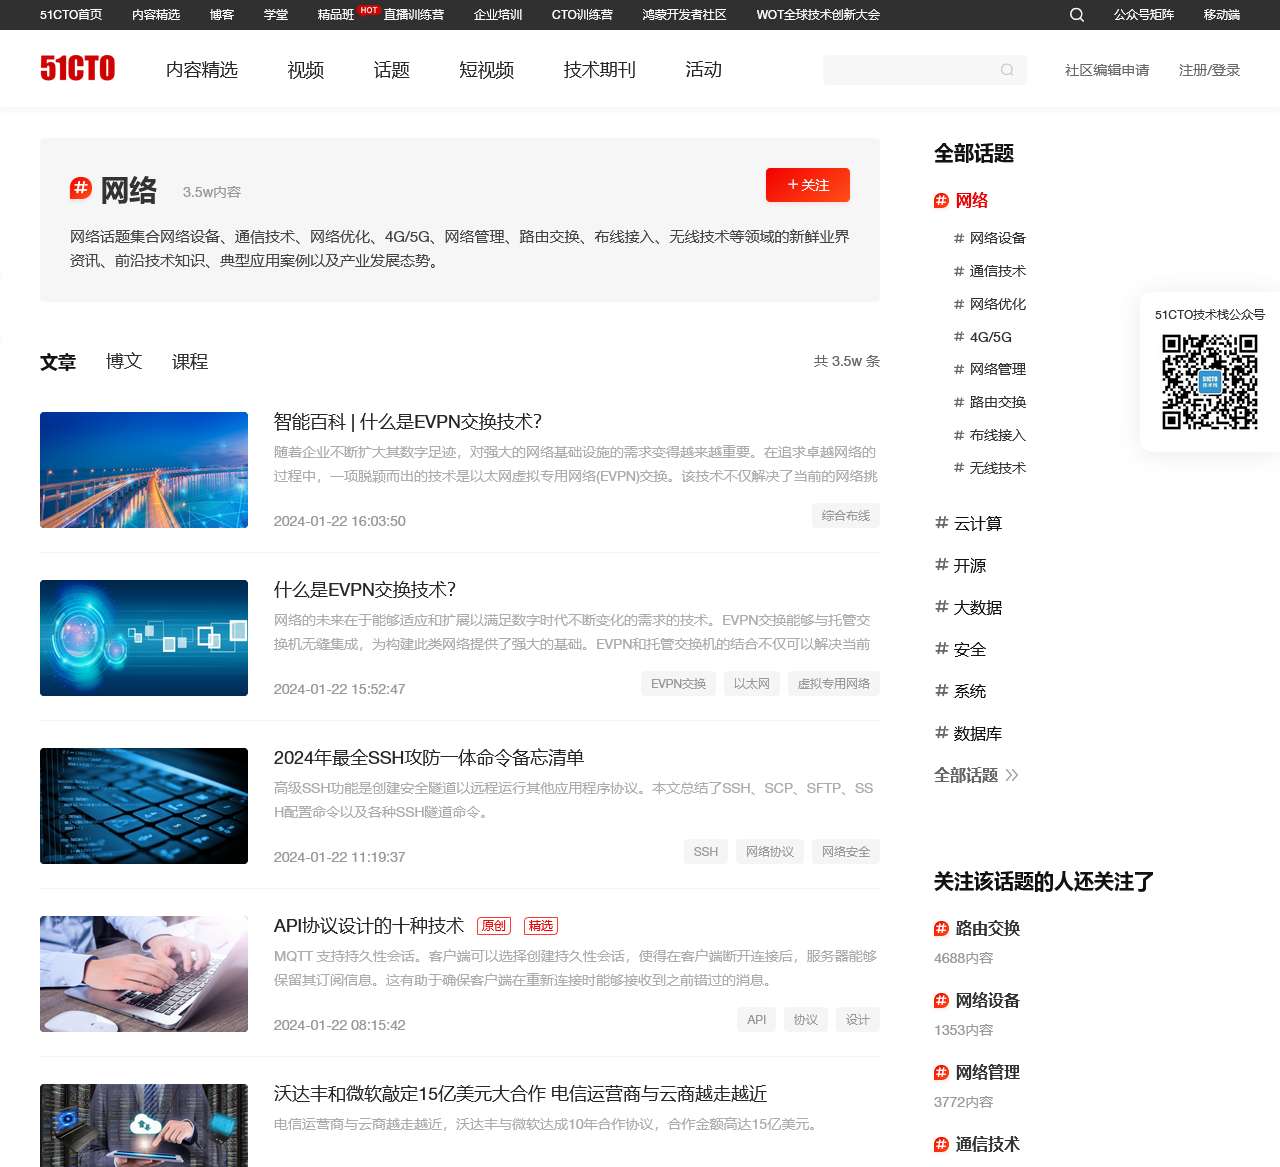Click the 51CTO WeChat QR code
This screenshot has width=1280, height=1167.
pos(1209,382)
